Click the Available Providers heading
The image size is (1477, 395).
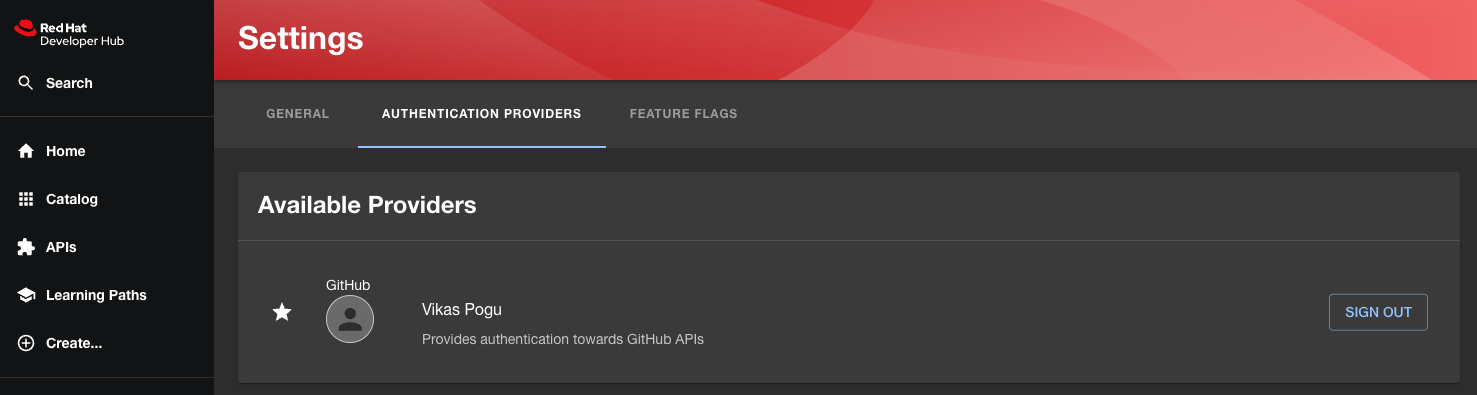[x=367, y=205]
